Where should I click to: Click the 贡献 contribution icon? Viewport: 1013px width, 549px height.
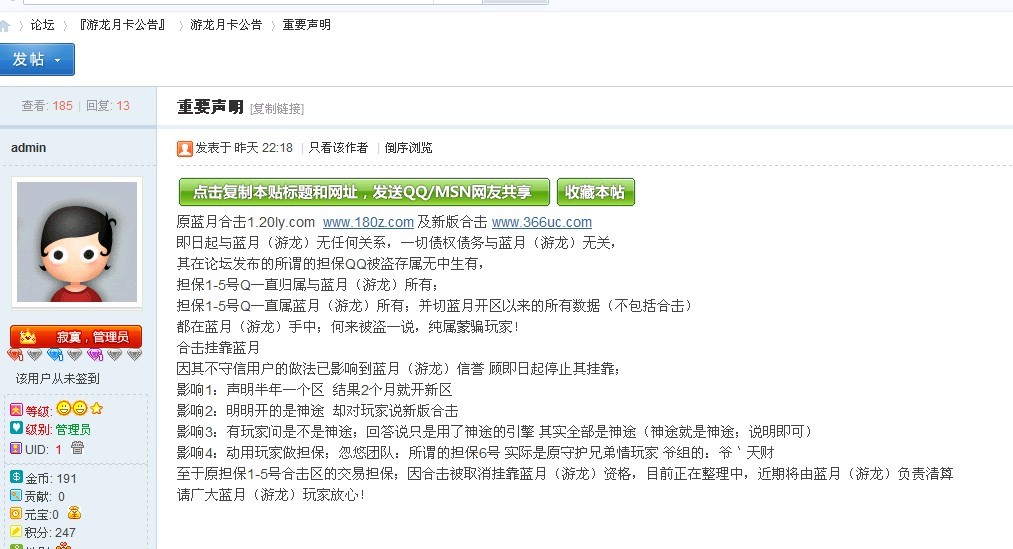pyautogui.click(x=16, y=496)
